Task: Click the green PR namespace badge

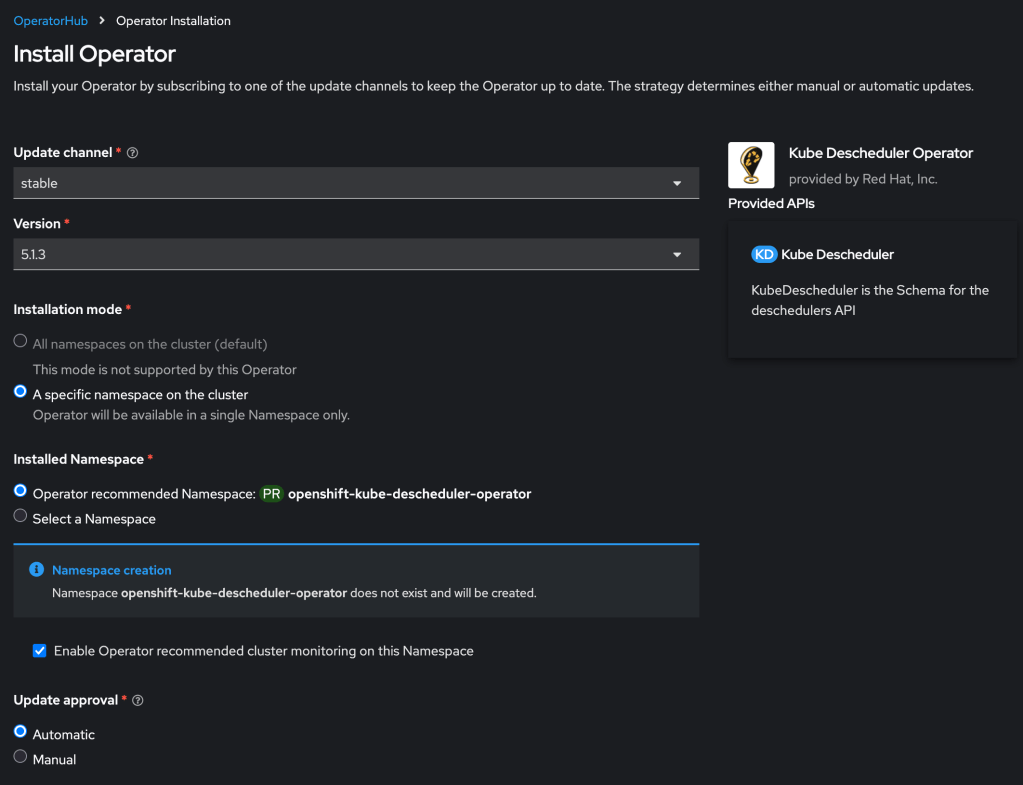Action: tap(271, 494)
